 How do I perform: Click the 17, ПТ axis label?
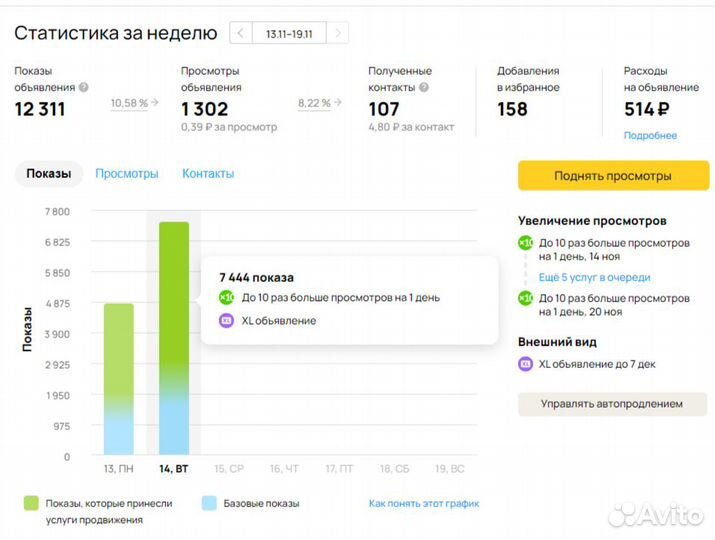339,469
